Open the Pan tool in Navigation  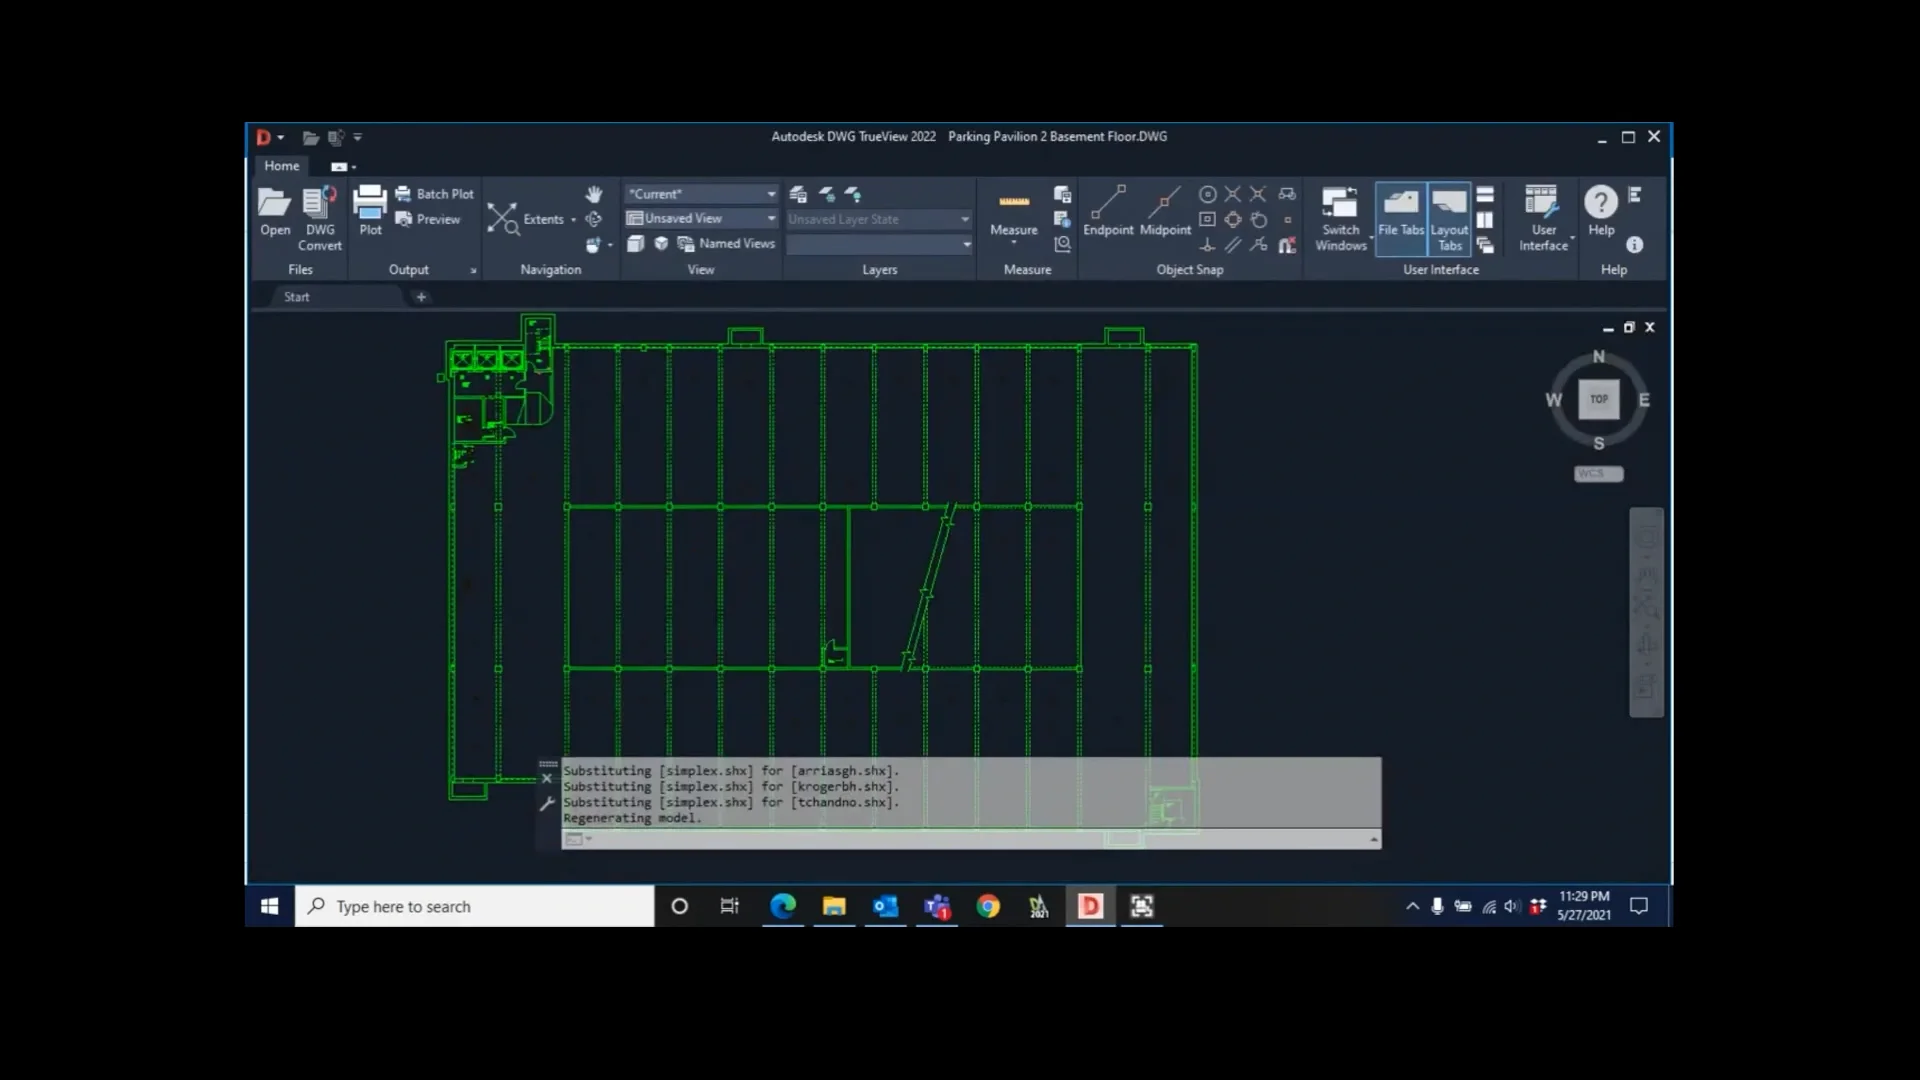click(593, 193)
